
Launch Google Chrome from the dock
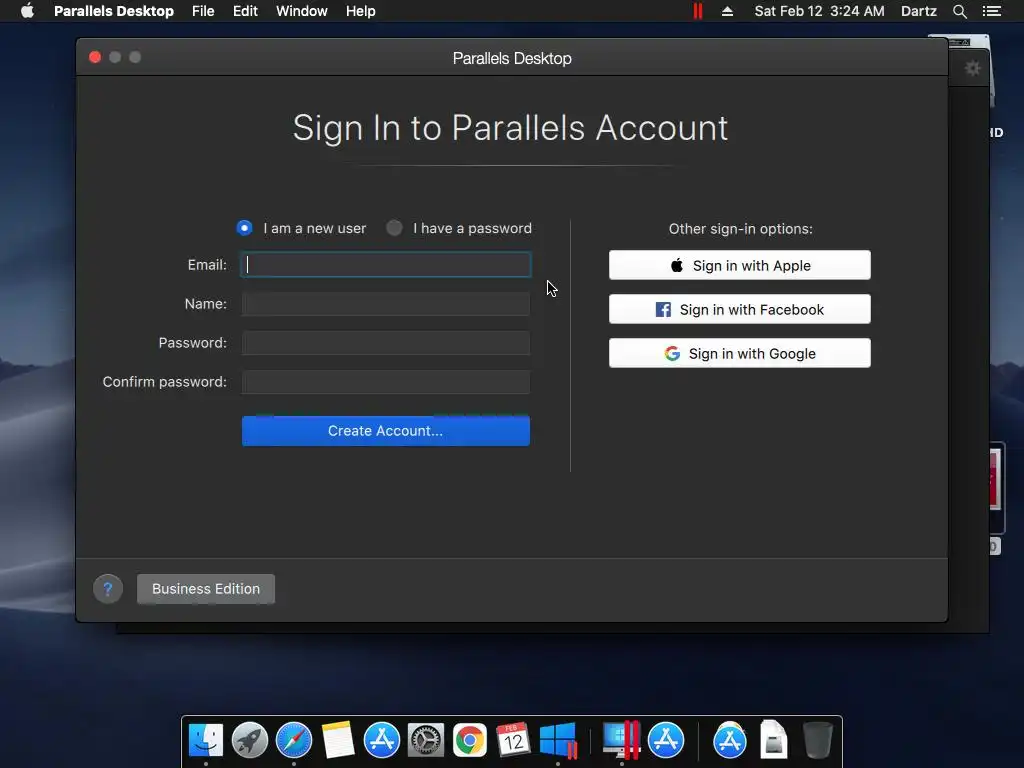point(470,740)
